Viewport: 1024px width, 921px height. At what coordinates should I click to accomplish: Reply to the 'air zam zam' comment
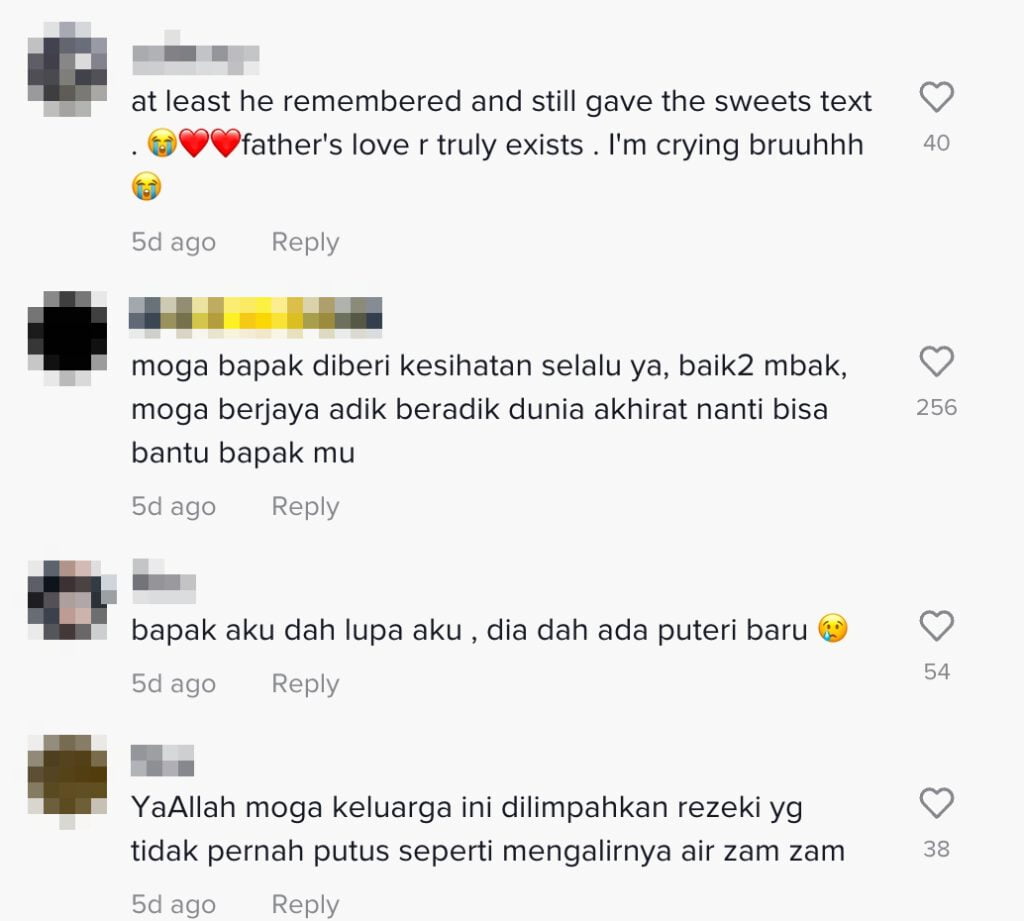[x=305, y=904]
